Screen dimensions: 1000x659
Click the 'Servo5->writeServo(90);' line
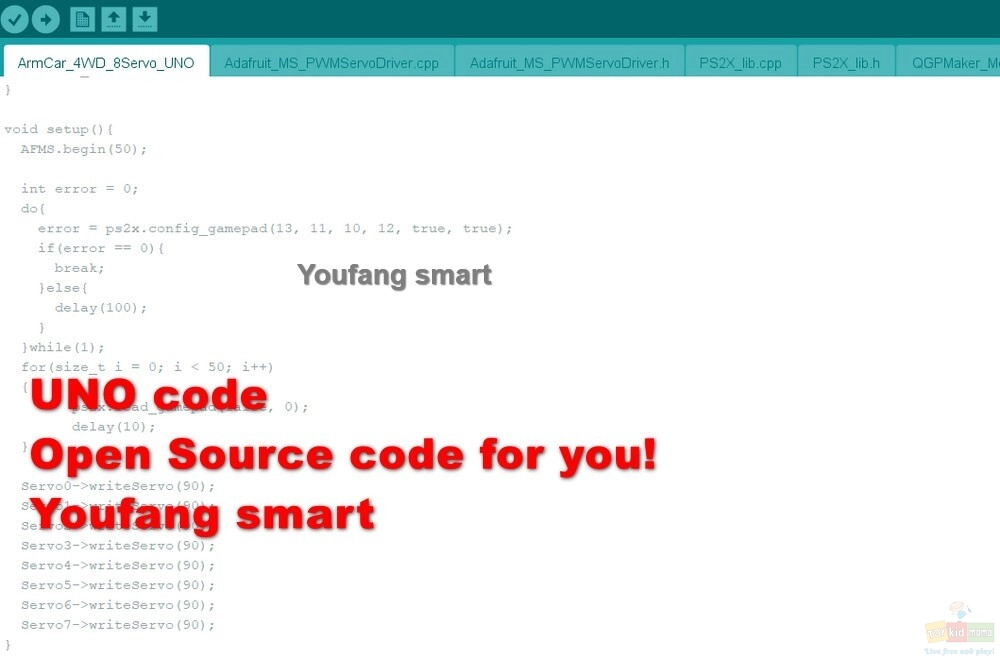[x=118, y=586]
